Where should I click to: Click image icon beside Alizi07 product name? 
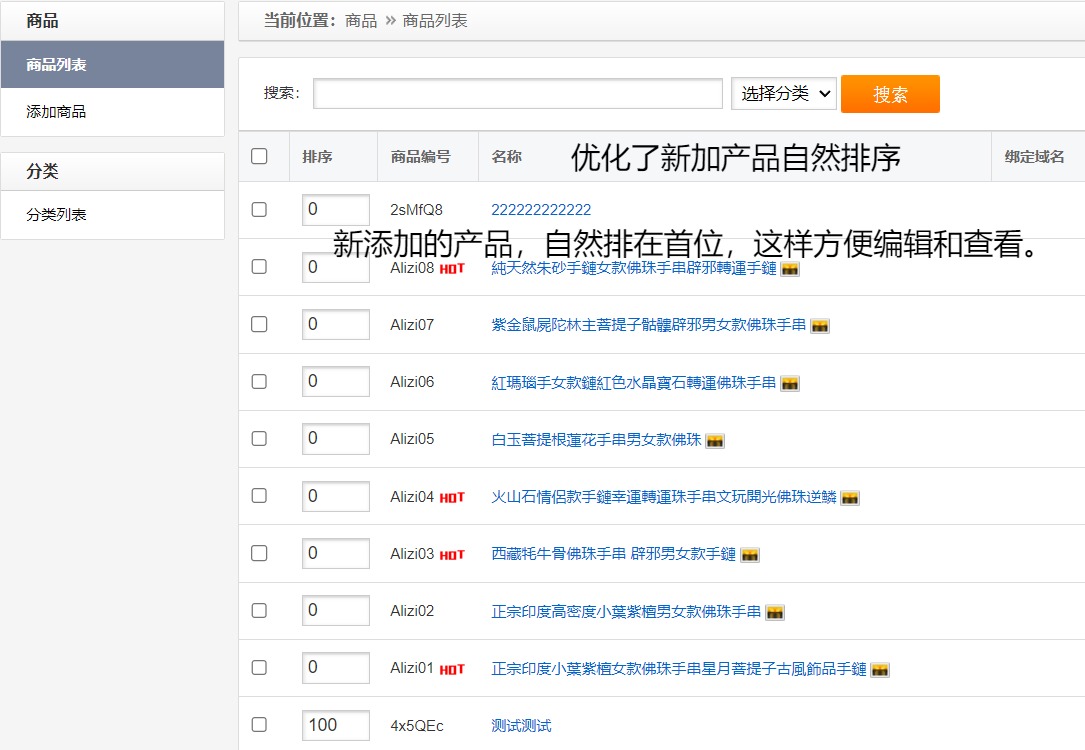pos(820,326)
